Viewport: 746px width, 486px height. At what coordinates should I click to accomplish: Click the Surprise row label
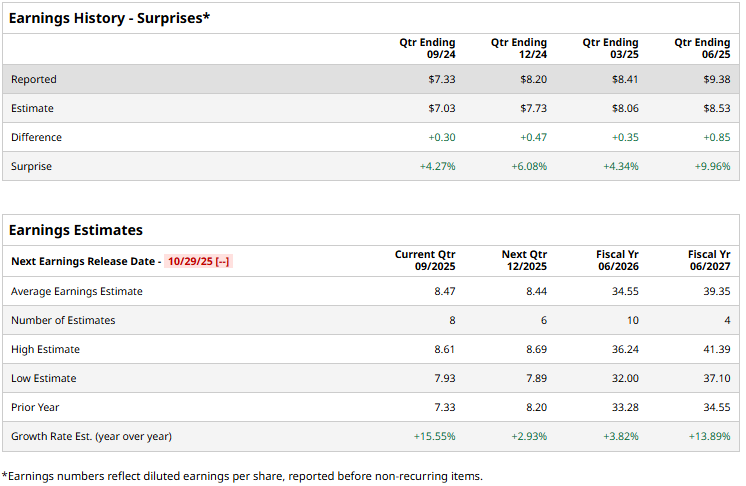[x=31, y=166]
